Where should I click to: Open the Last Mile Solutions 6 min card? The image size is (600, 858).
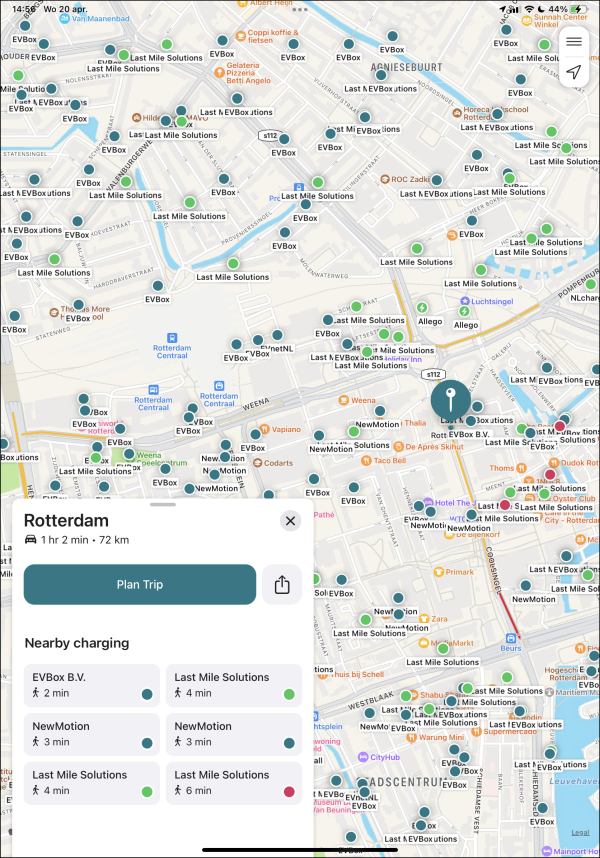pos(234,783)
